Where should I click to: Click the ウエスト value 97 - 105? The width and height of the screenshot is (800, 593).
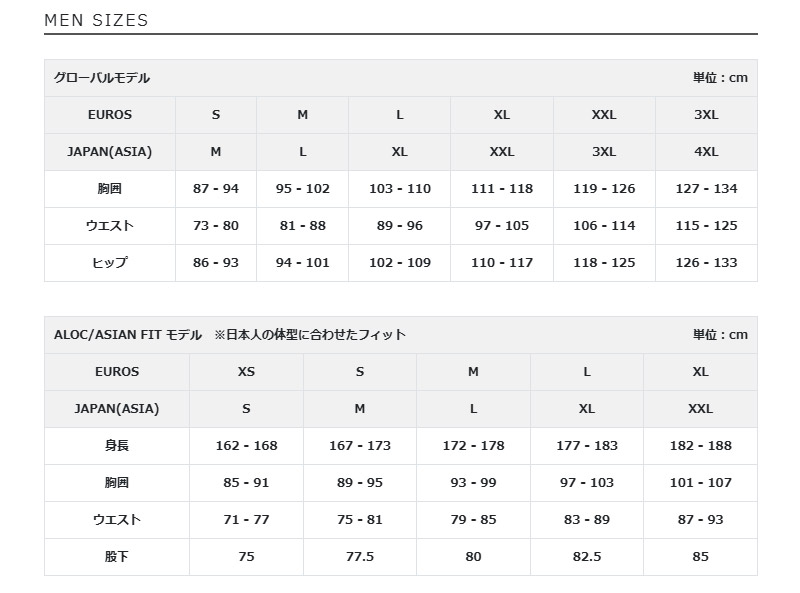(502, 226)
